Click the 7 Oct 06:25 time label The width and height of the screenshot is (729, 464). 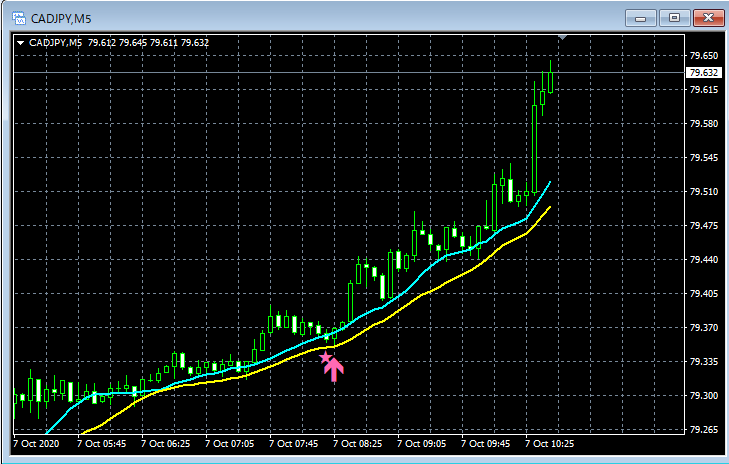pos(166,444)
